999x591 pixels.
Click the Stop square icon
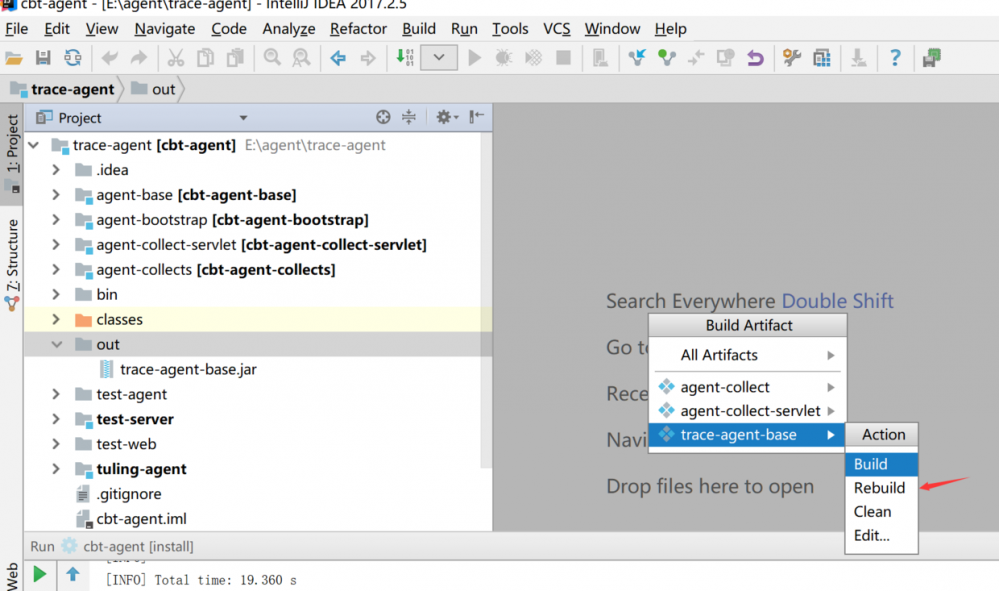563,58
